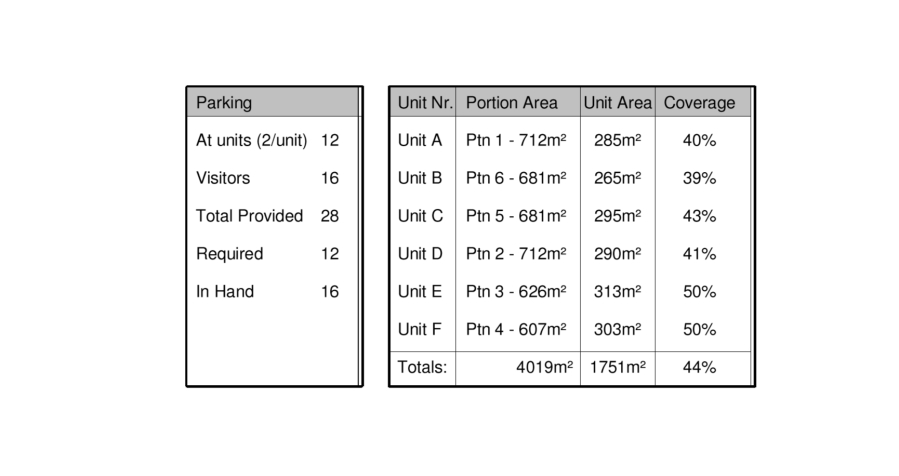Click the 'Totals:' row label

(421, 368)
